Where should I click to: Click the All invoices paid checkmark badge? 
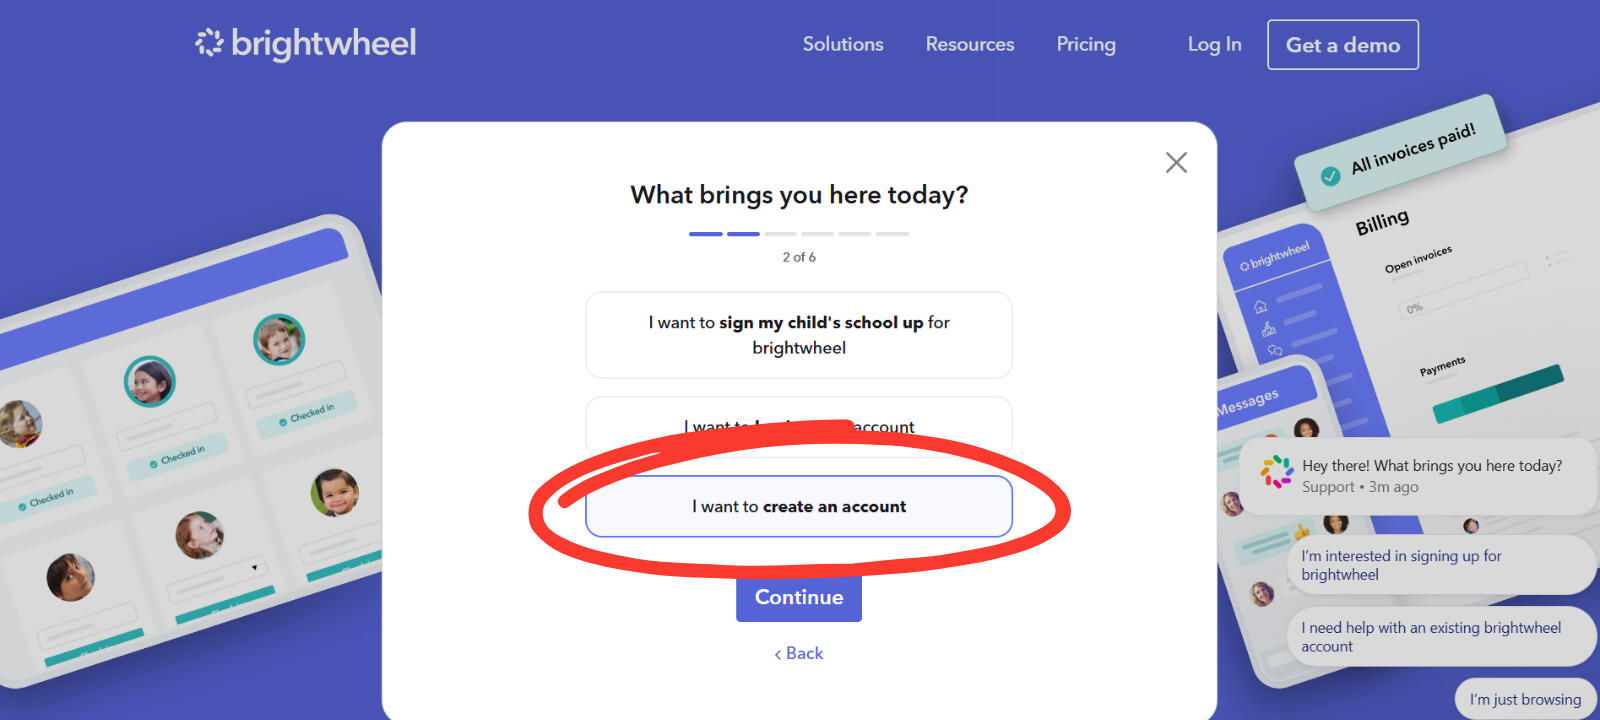1330,176
